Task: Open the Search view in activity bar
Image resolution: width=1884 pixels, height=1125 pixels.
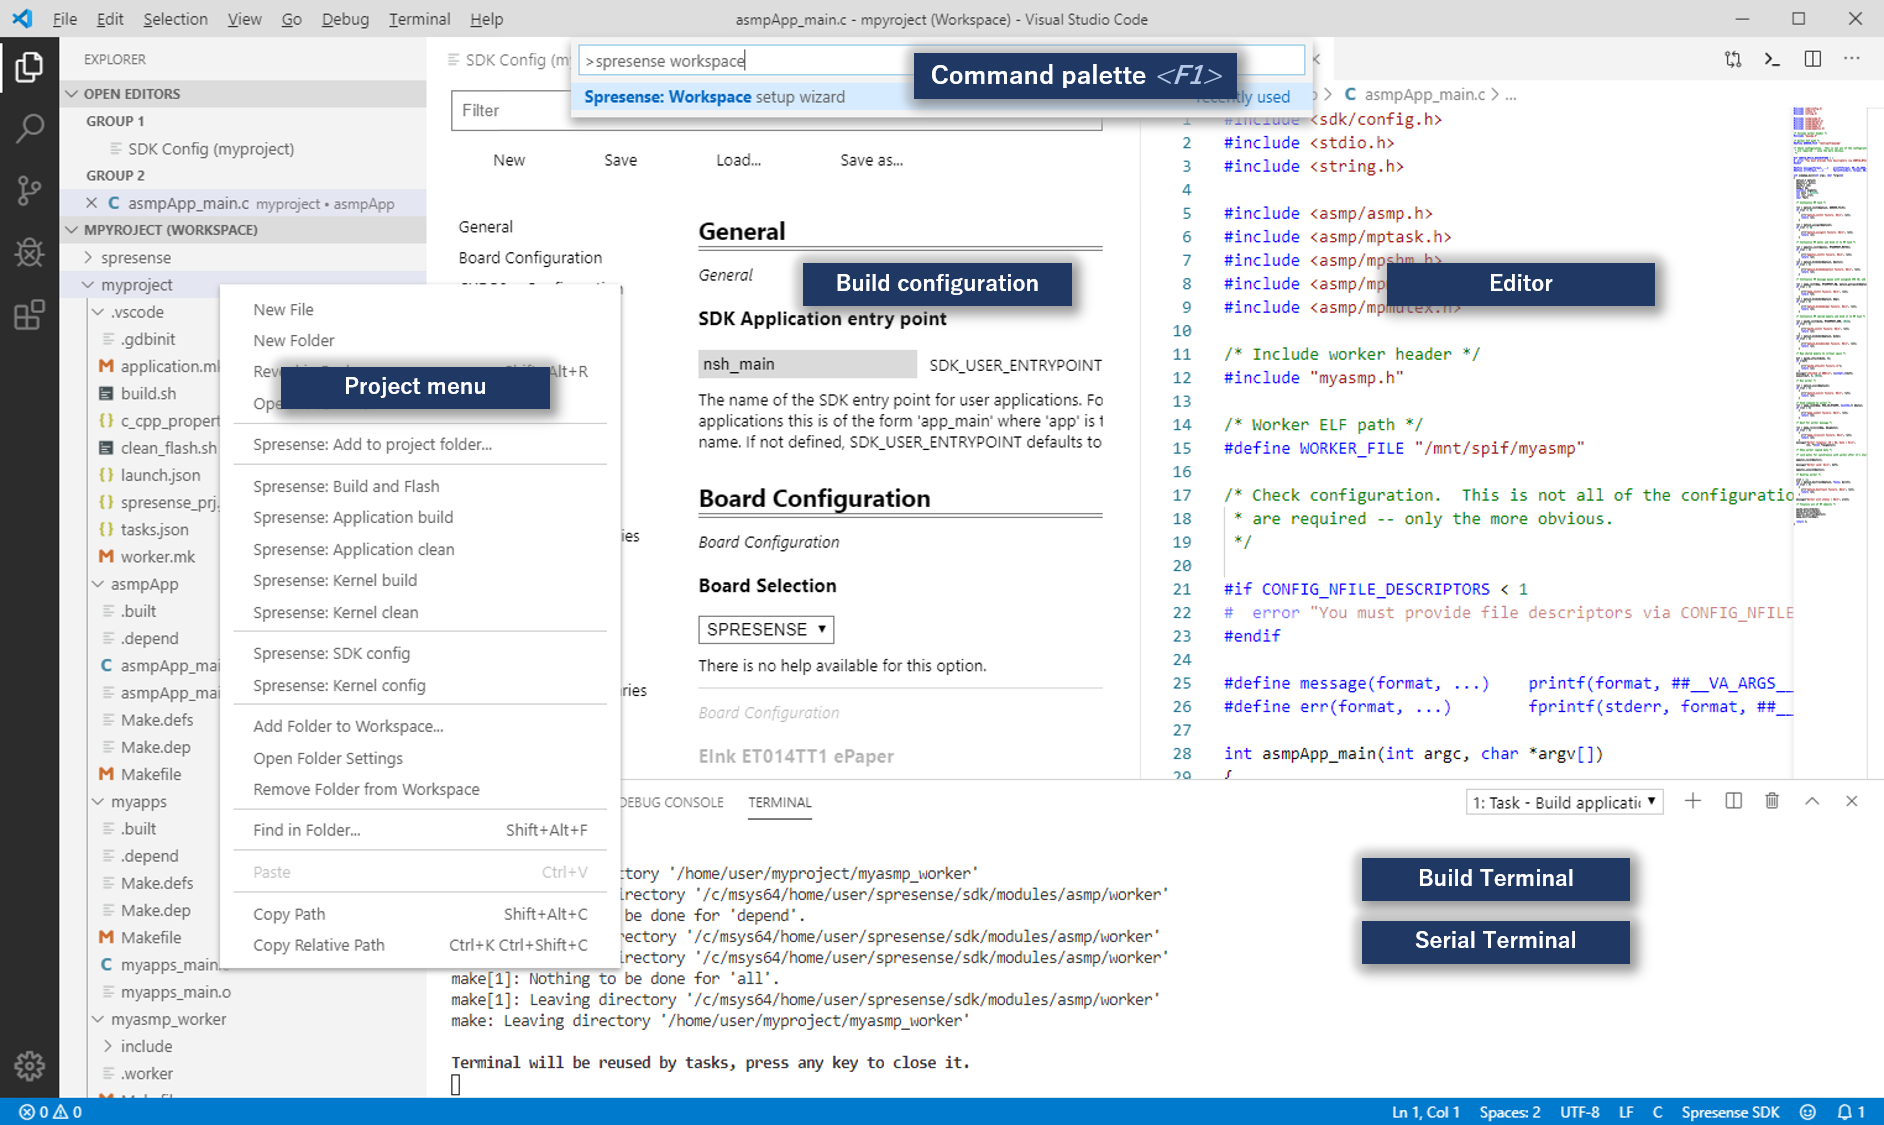Action: 29,128
